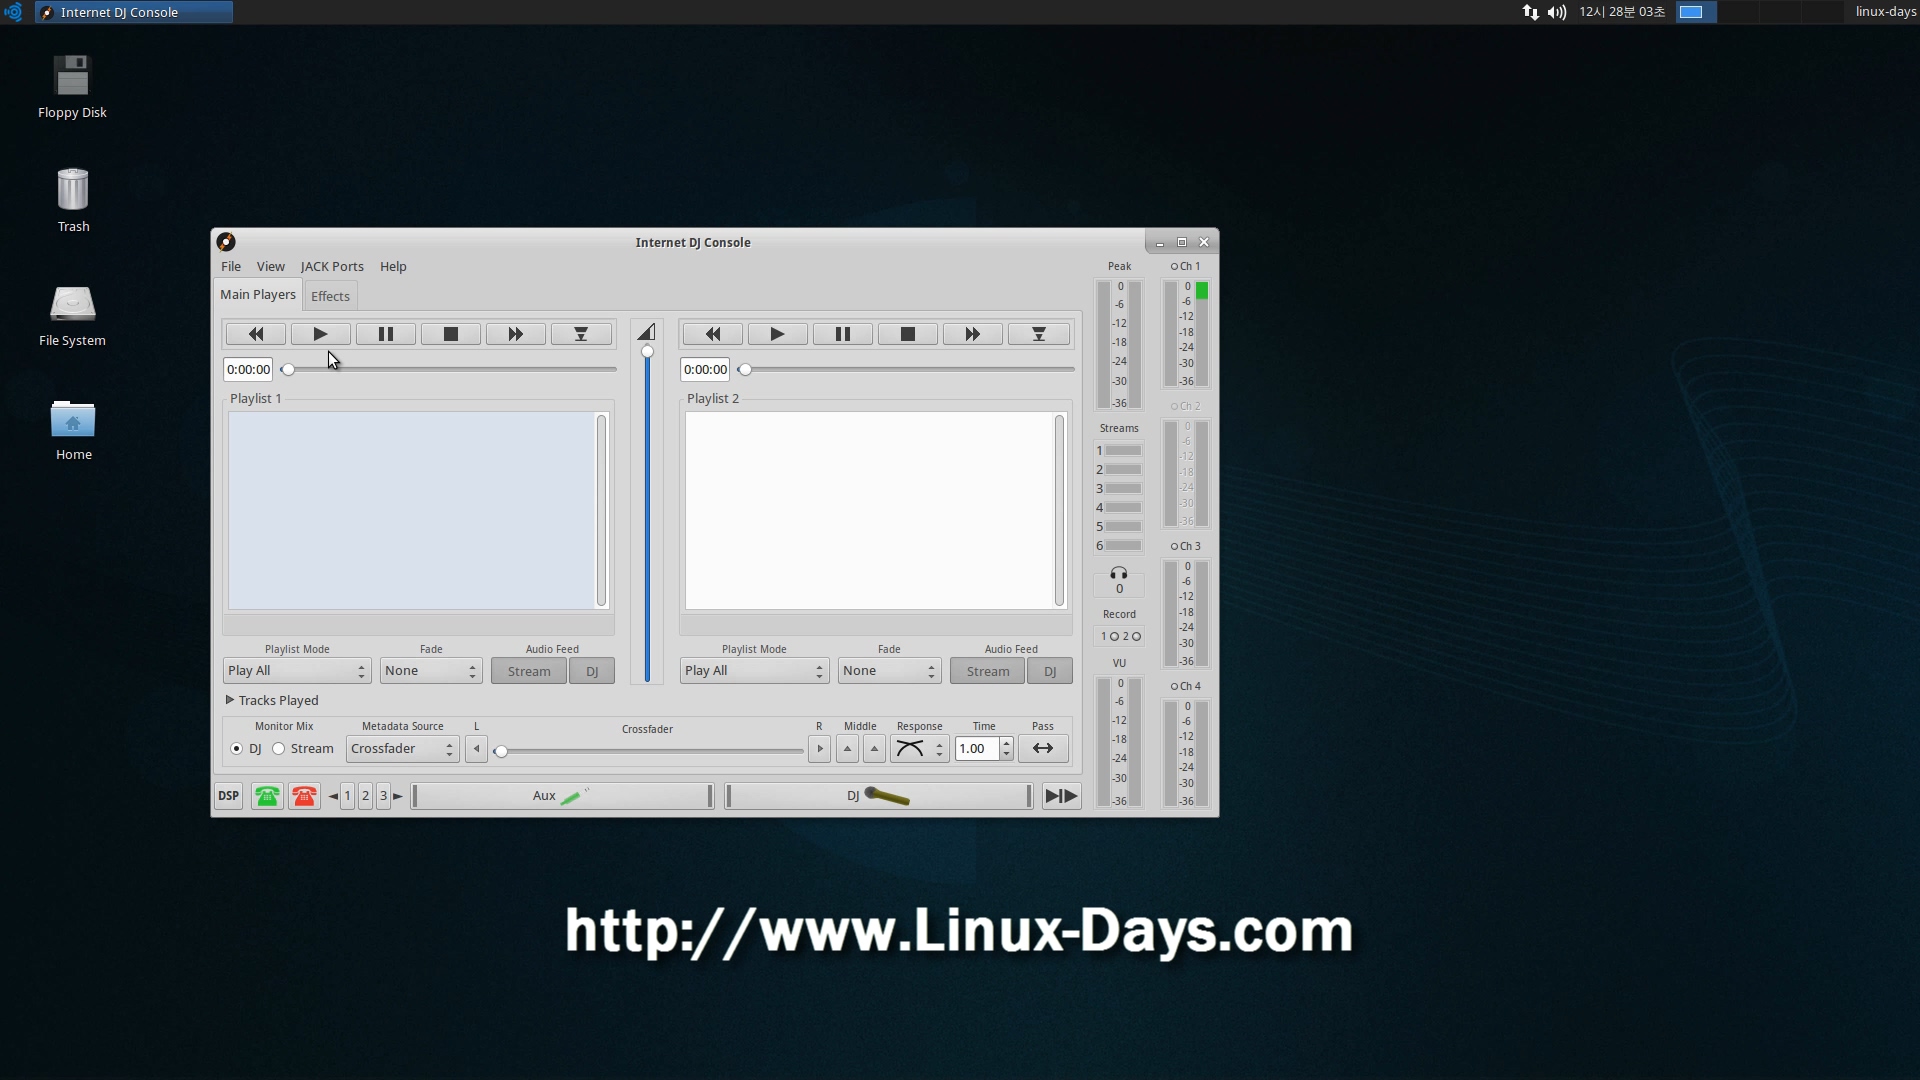Move crossfader fully left with arrow
The width and height of the screenshot is (1920, 1080).
pyautogui.click(x=477, y=749)
